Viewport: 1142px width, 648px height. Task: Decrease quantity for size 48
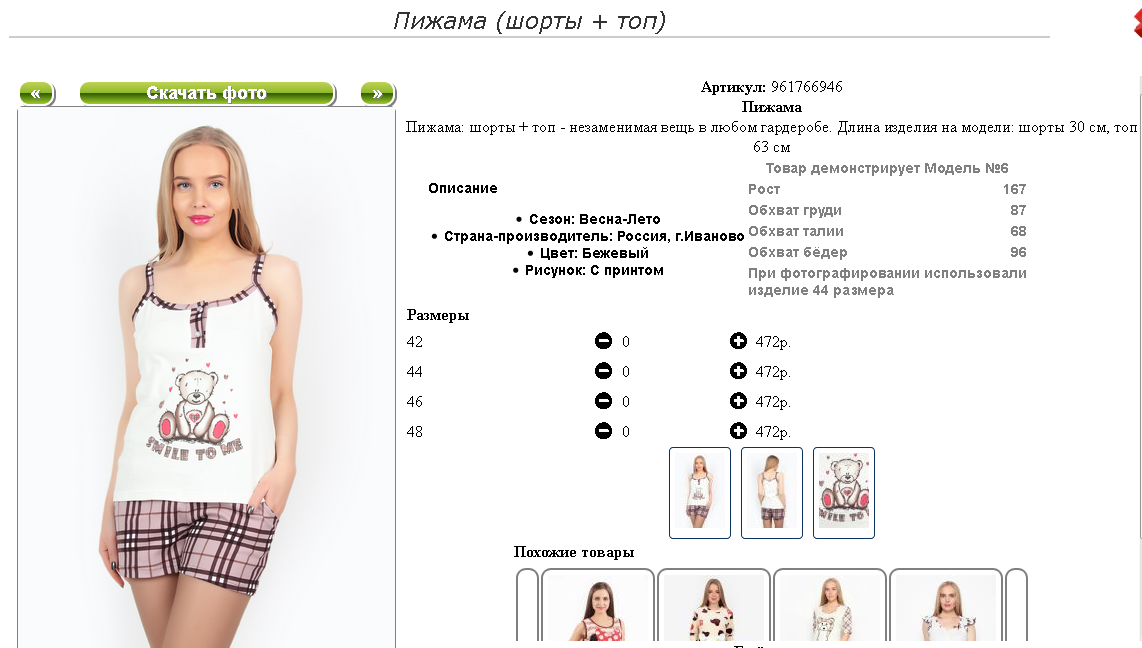603,430
